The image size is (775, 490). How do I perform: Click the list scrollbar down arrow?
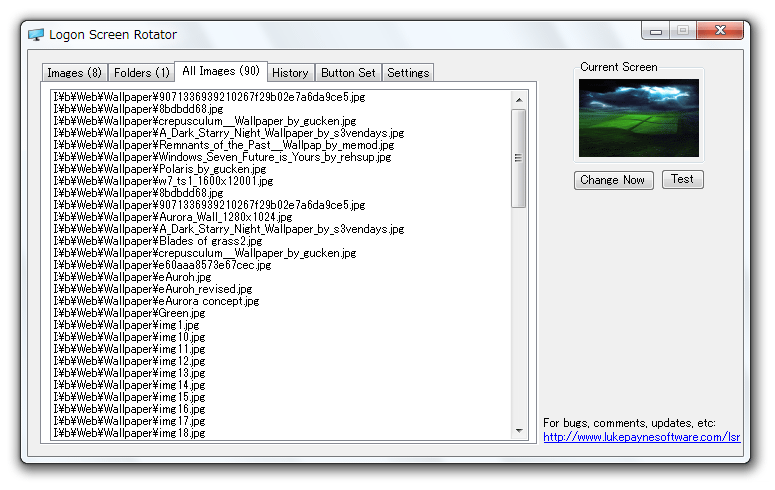click(x=519, y=431)
